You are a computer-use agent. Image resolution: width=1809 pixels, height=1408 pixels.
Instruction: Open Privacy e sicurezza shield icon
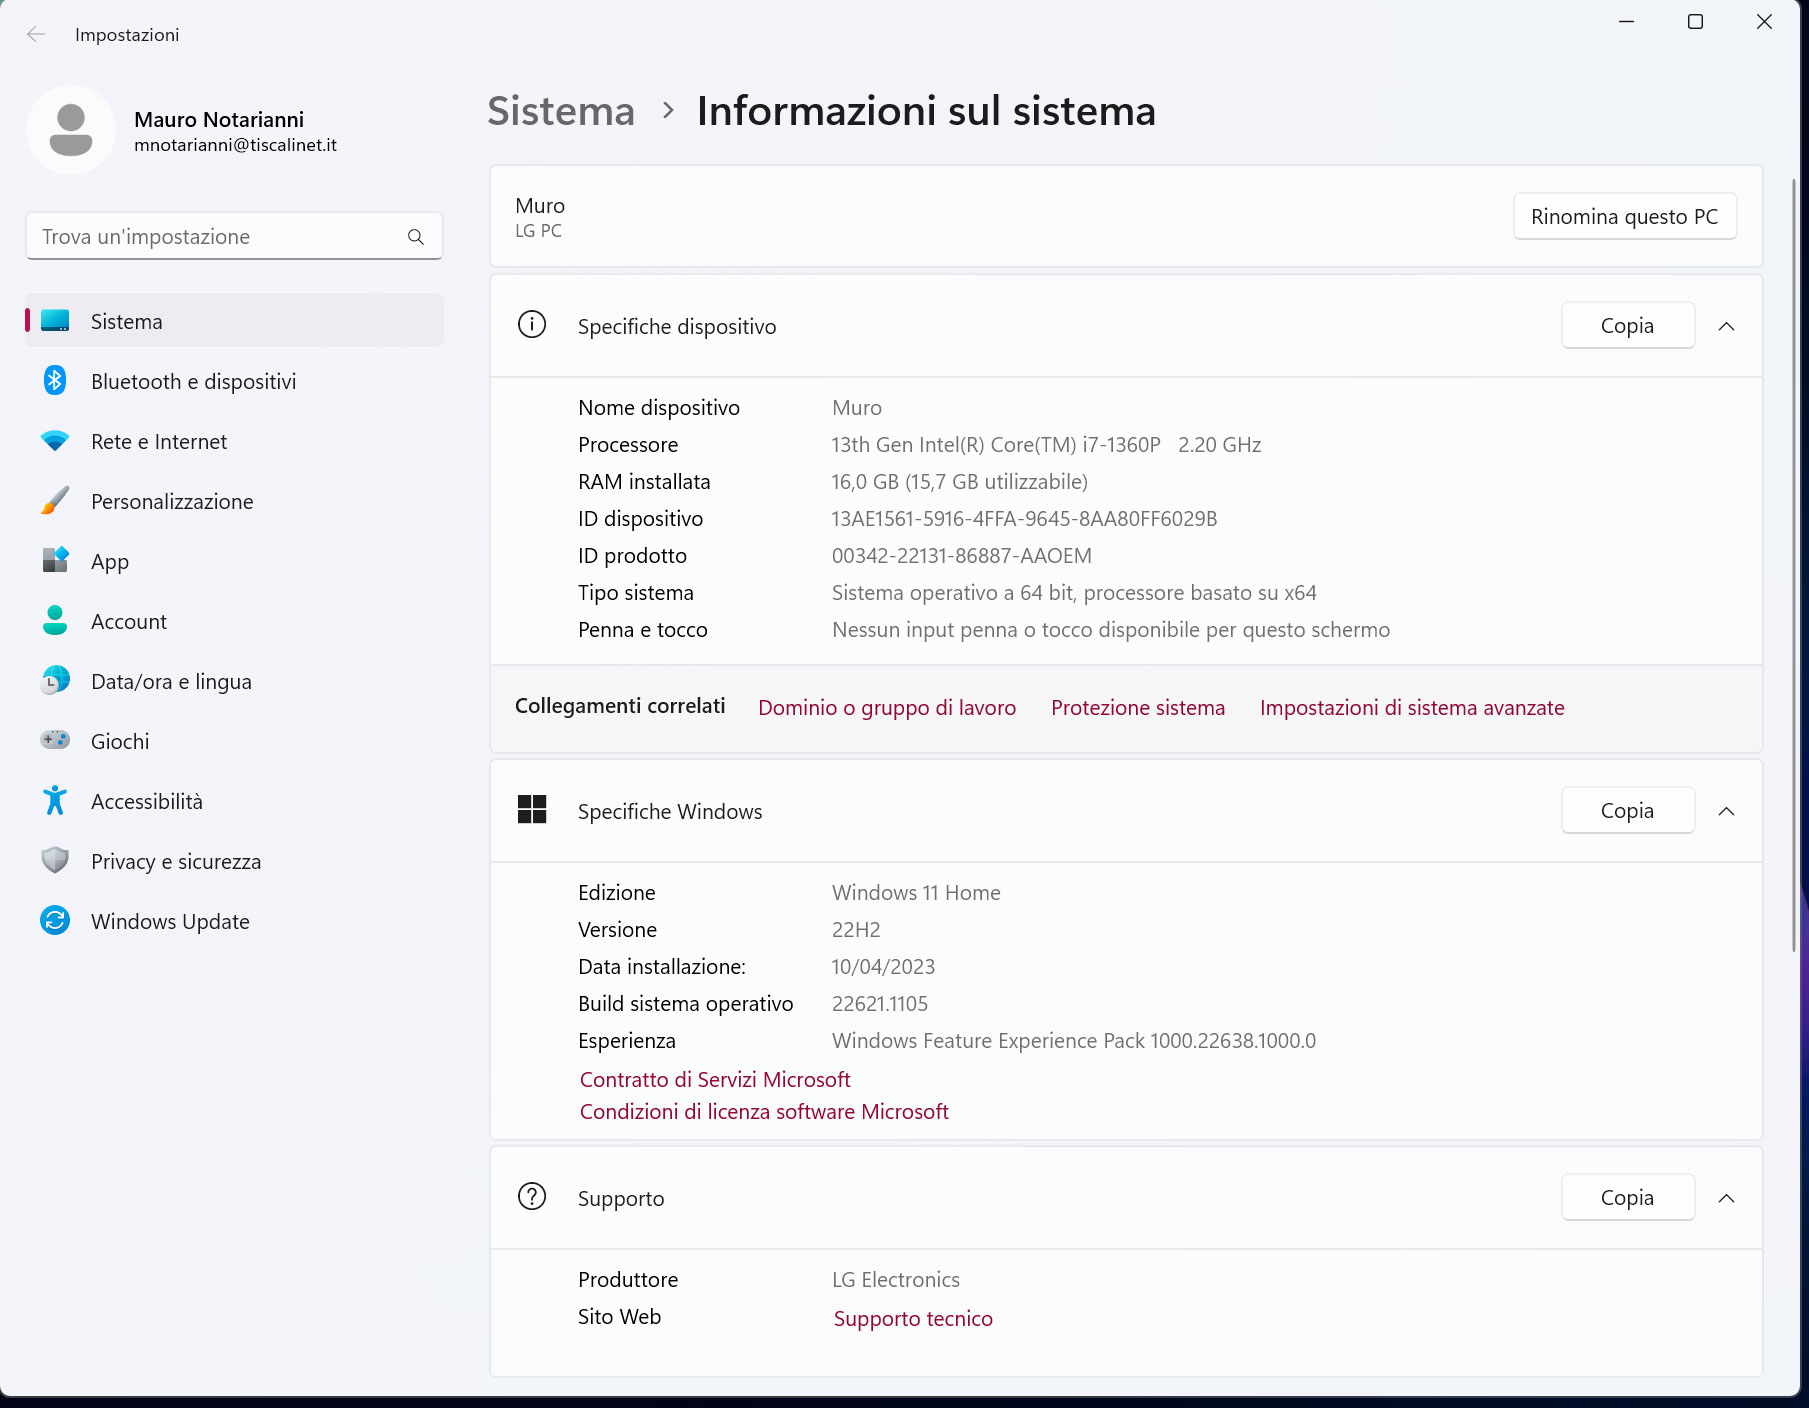[x=55, y=860]
